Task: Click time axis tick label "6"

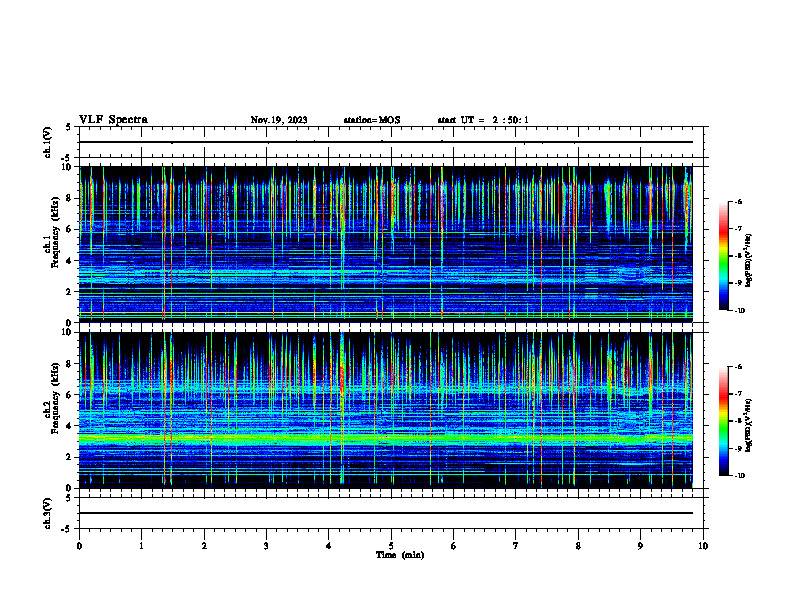Action: [454, 546]
